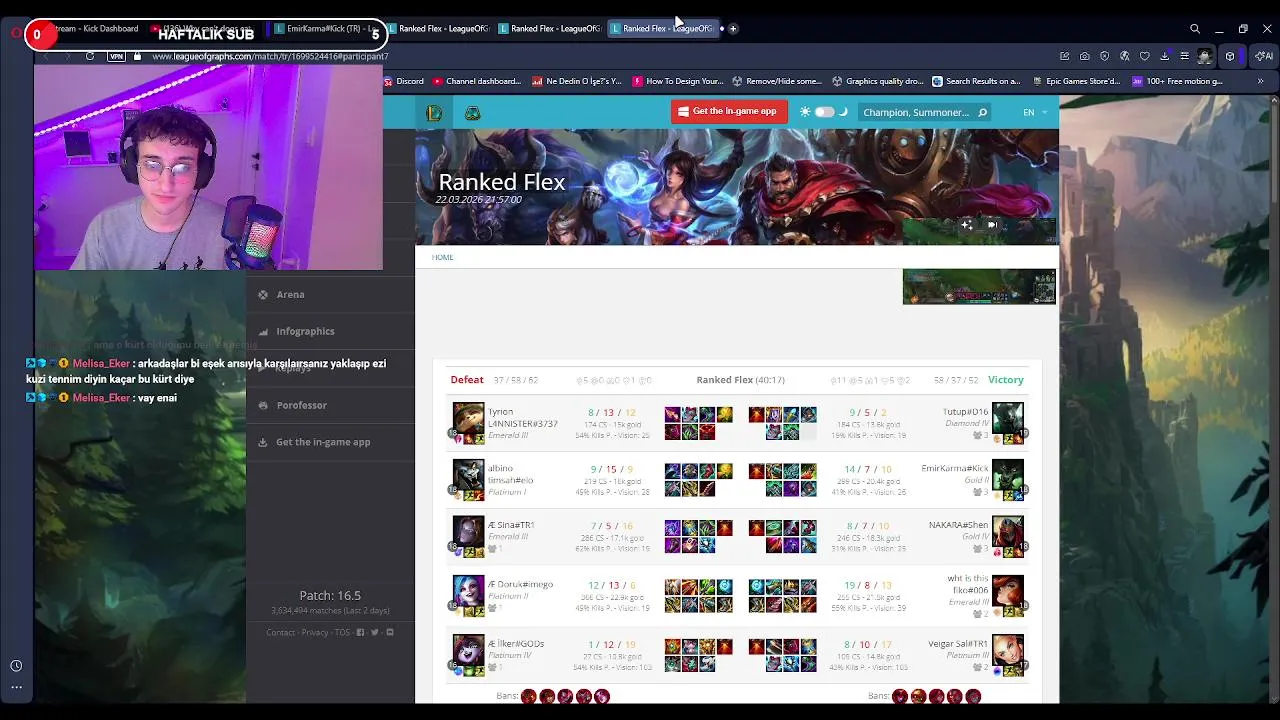This screenshot has width=1280, height=720.
Task: Click the first ban icon under Defeat team
Action: click(x=529, y=696)
